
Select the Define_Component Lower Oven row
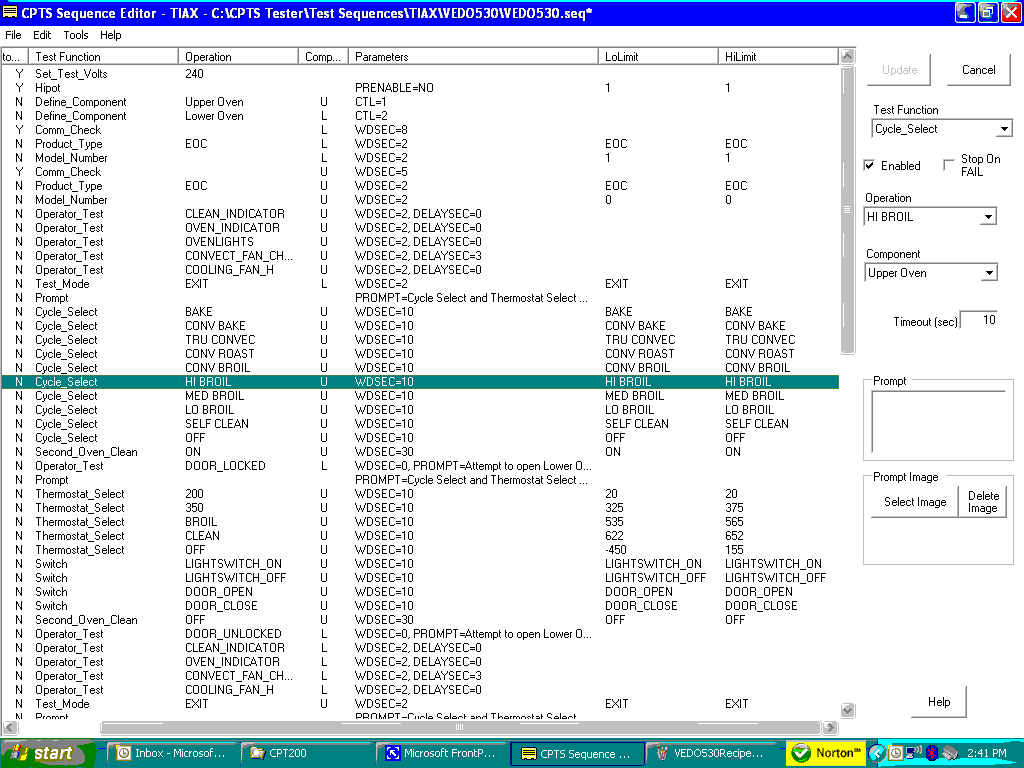pyautogui.click(x=420, y=116)
